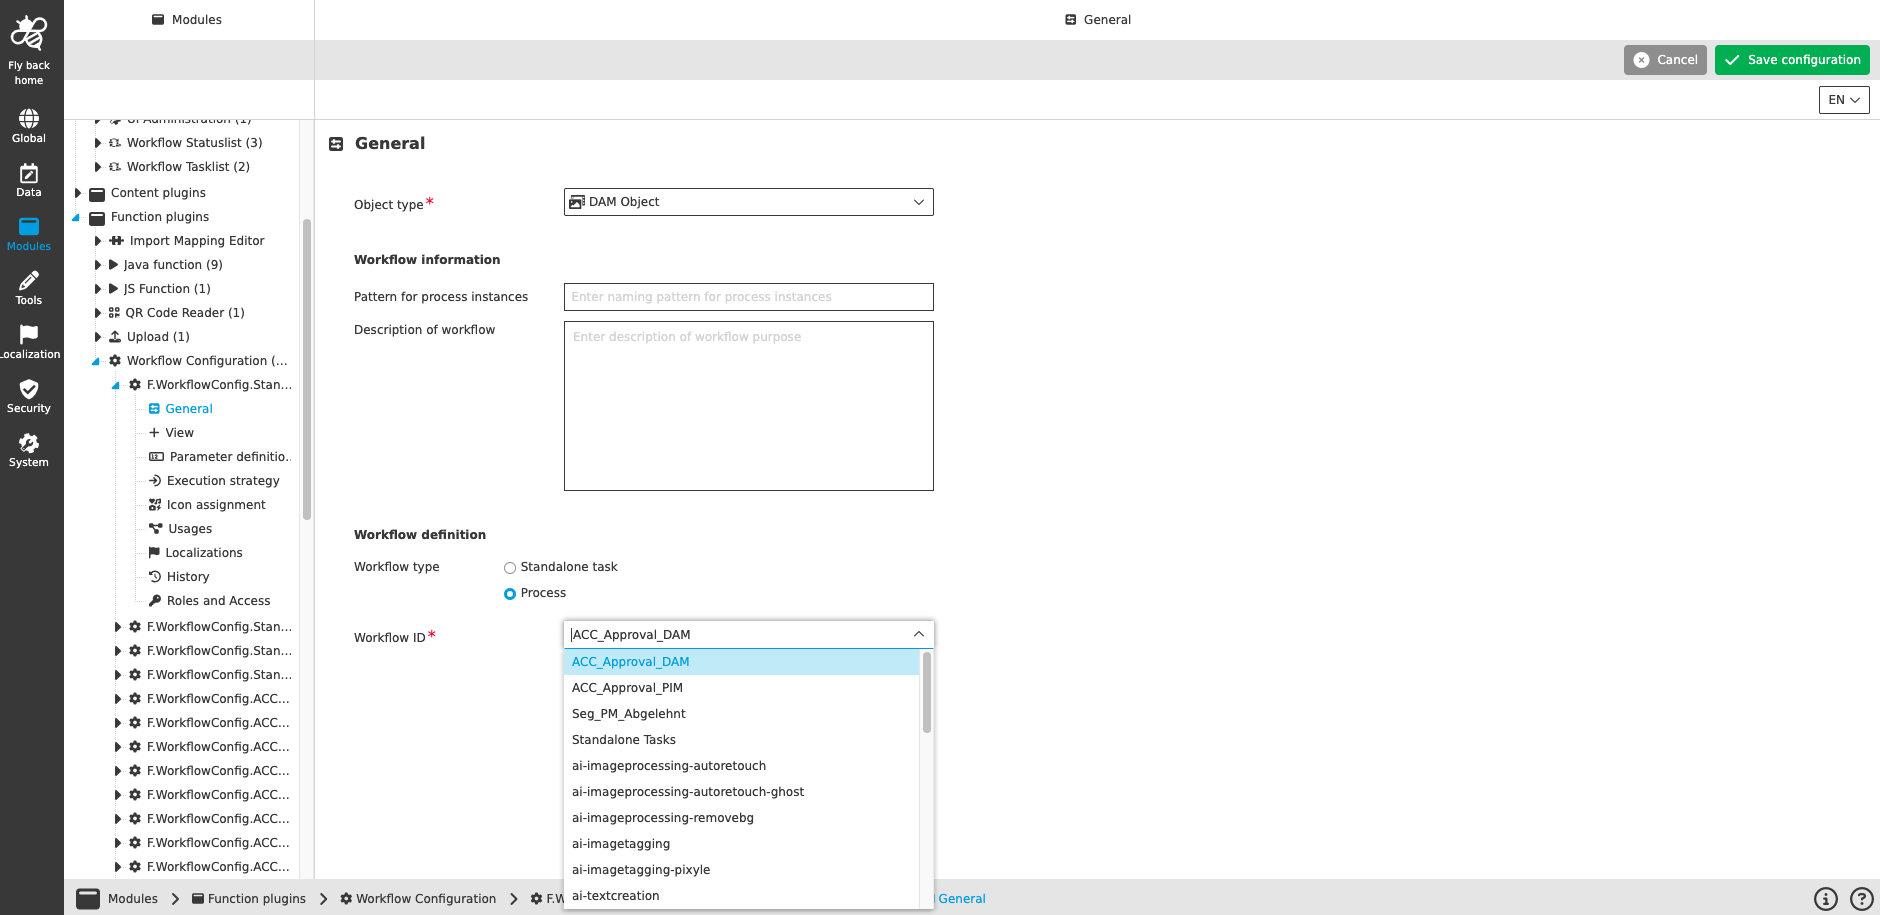The image size is (1880, 915).
Task: Choose ai-imagetagging option from list
Action: [x=741, y=844]
